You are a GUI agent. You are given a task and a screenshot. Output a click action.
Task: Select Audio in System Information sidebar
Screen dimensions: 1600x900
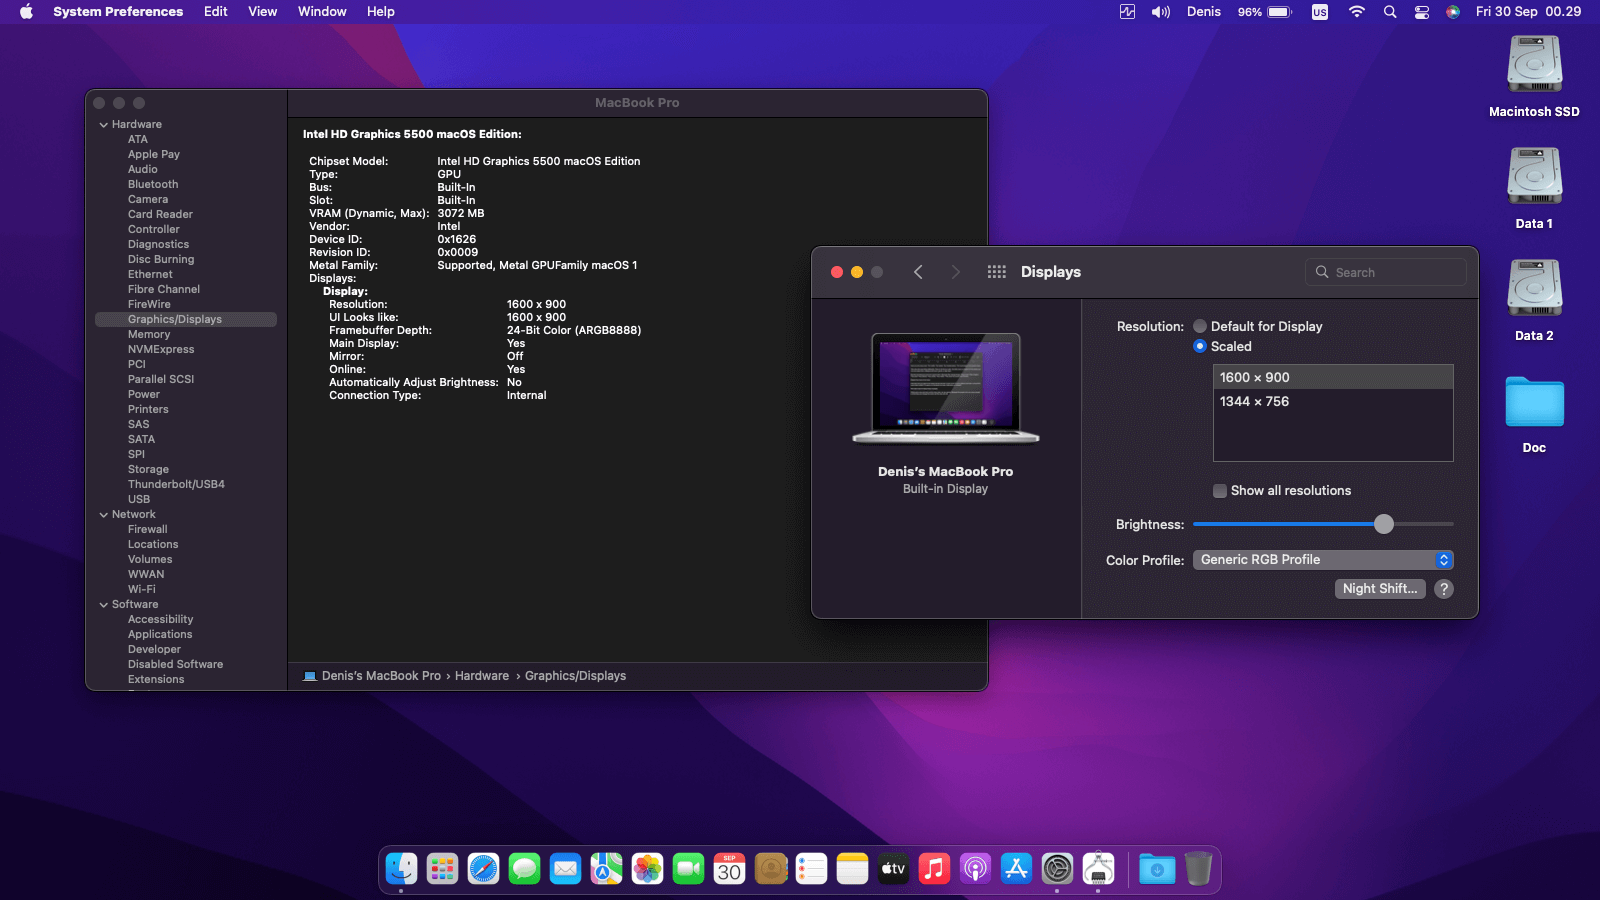(143, 169)
